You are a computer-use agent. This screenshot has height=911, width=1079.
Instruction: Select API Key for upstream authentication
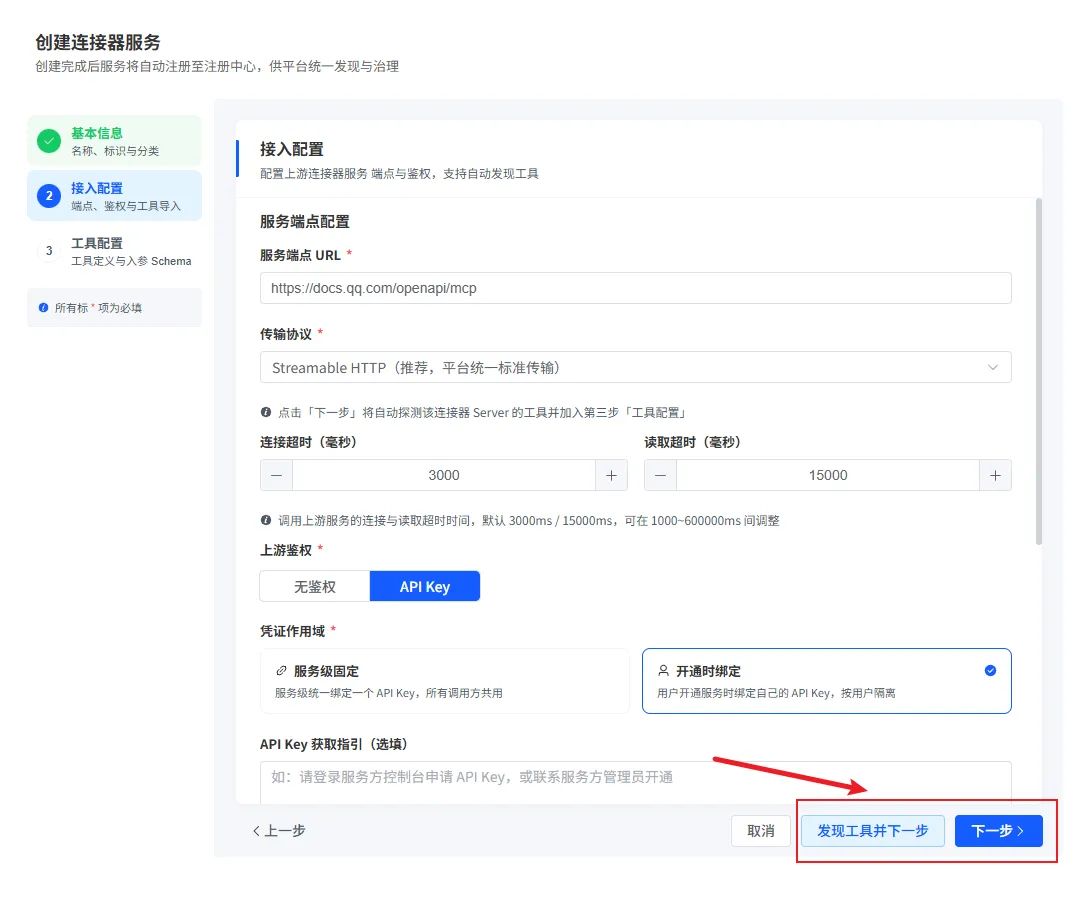point(425,586)
